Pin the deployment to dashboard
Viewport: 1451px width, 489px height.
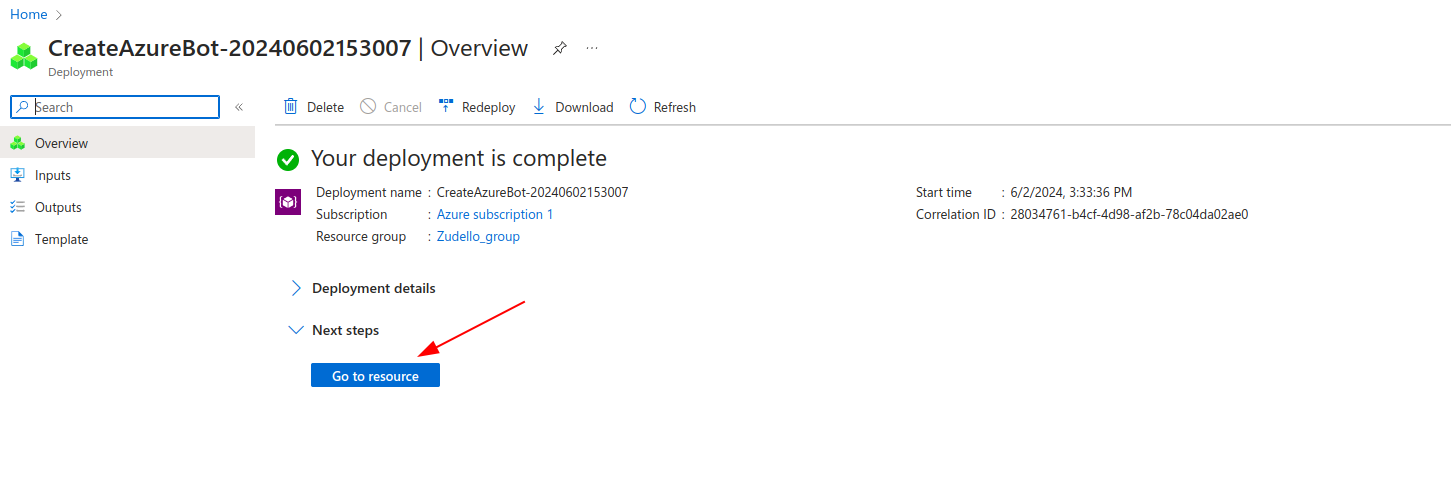click(x=560, y=48)
